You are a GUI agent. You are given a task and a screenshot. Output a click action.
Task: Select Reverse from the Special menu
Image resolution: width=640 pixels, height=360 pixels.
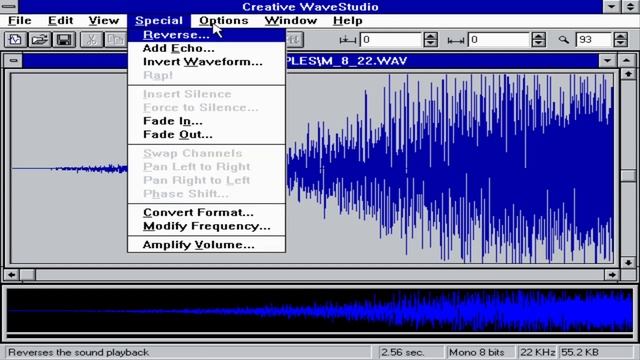click(x=207, y=35)
